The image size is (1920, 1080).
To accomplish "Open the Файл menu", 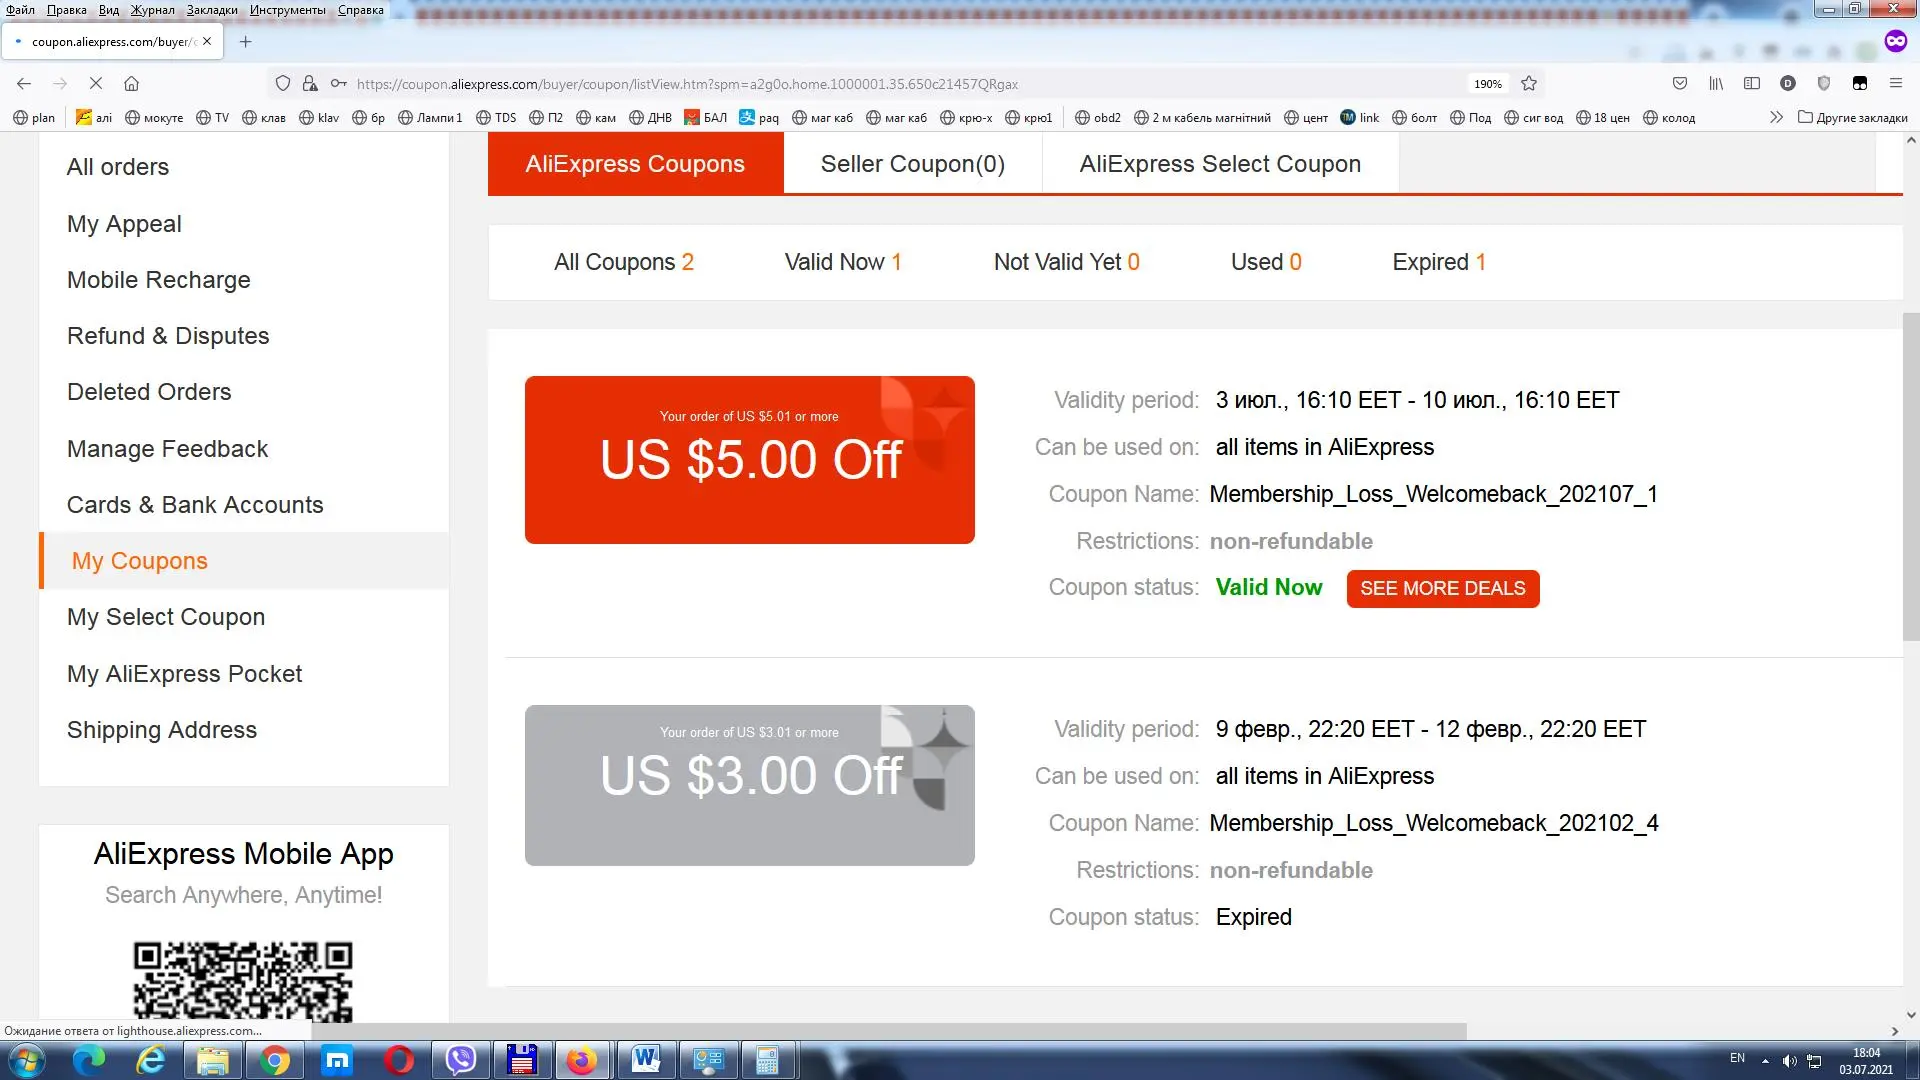I will coord(21,10).
